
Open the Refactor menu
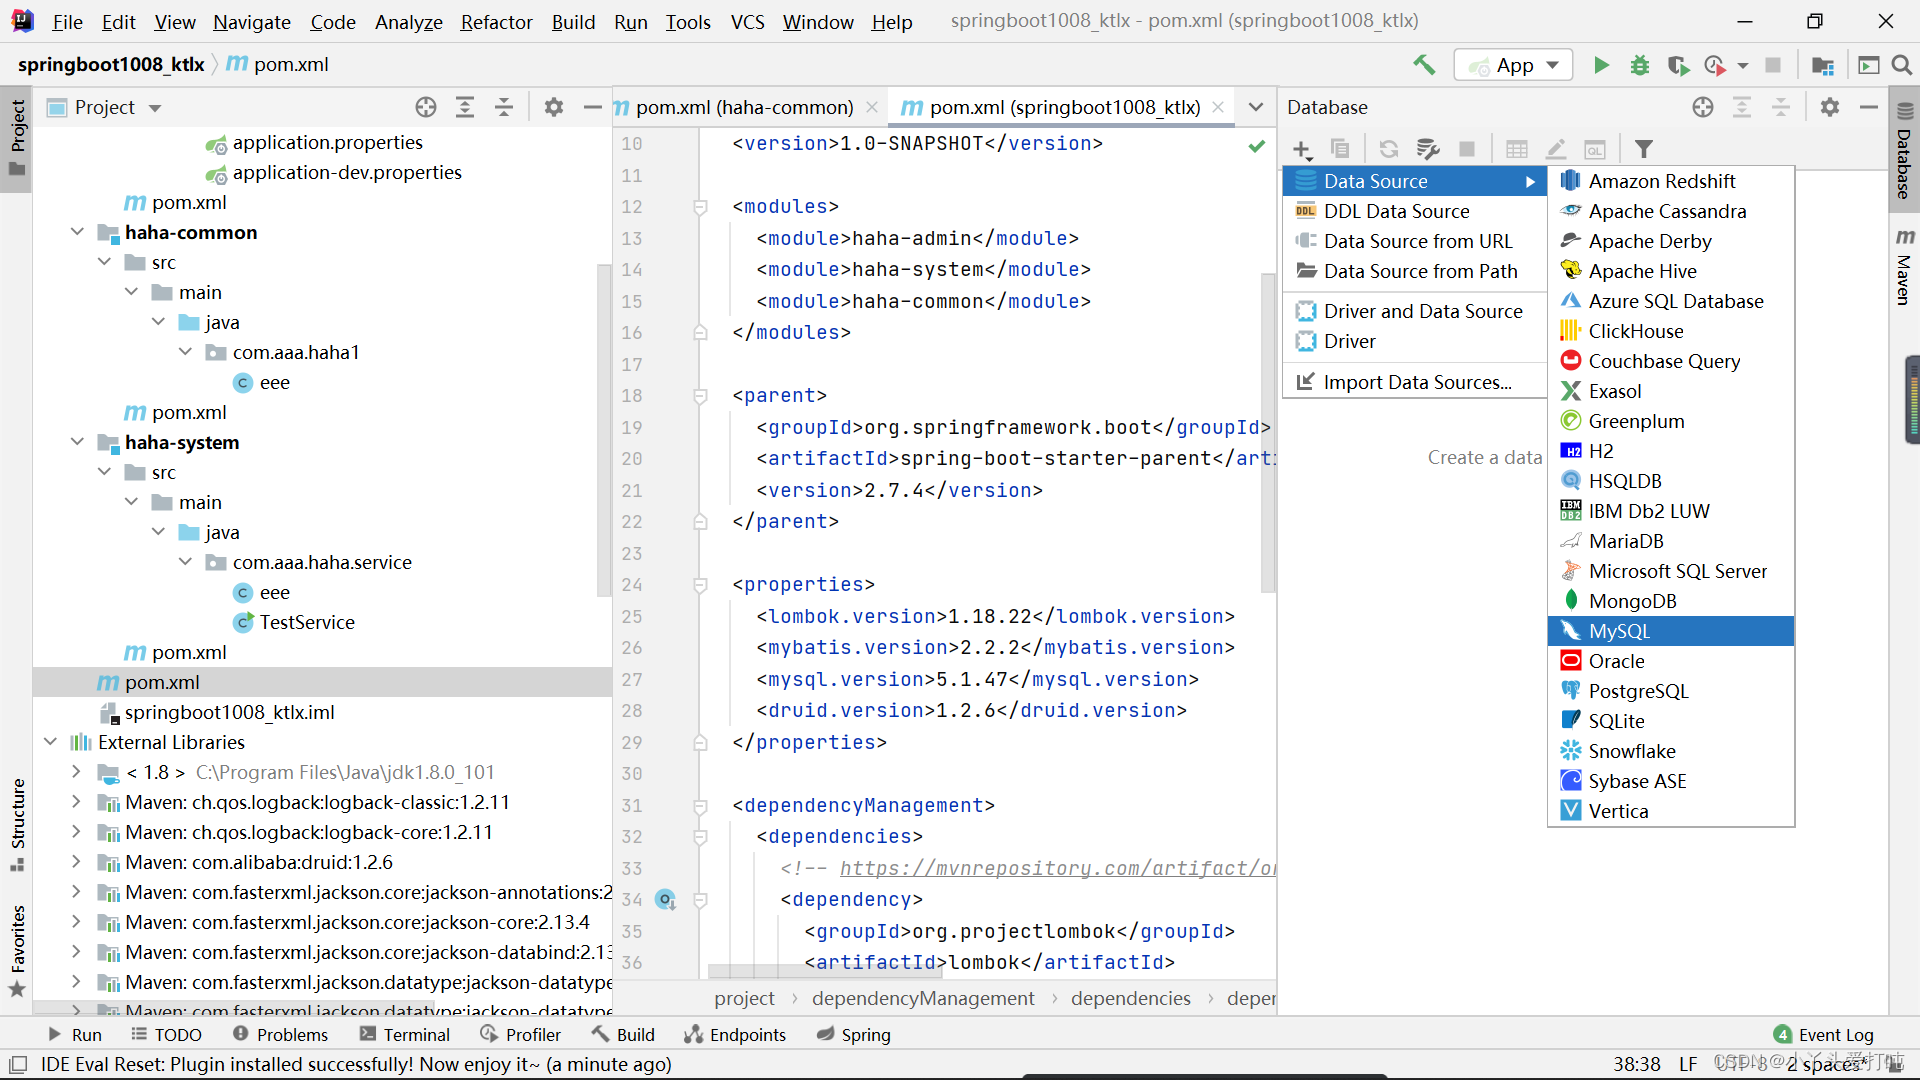click(496, 21)
